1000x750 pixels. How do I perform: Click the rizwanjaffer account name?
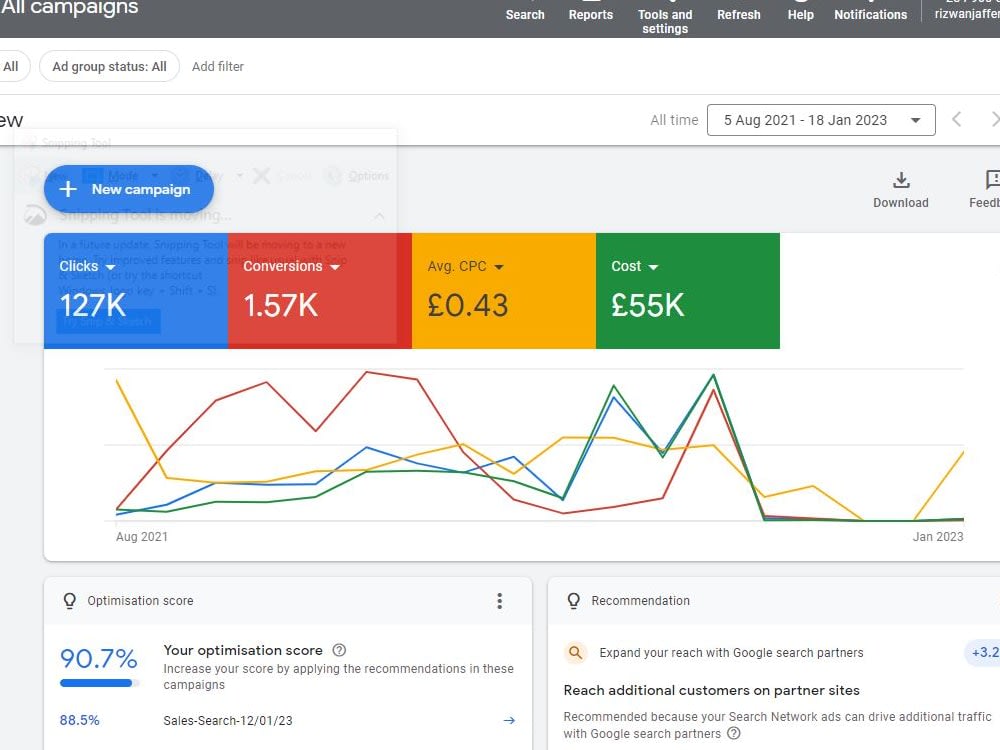click(967, 14)
